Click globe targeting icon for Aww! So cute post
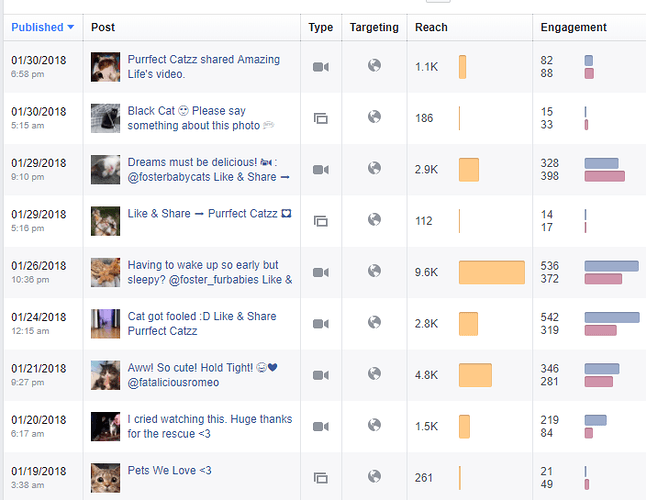This screenshot has height=500, width=646. pyautogui.click(x=374, y=374)
